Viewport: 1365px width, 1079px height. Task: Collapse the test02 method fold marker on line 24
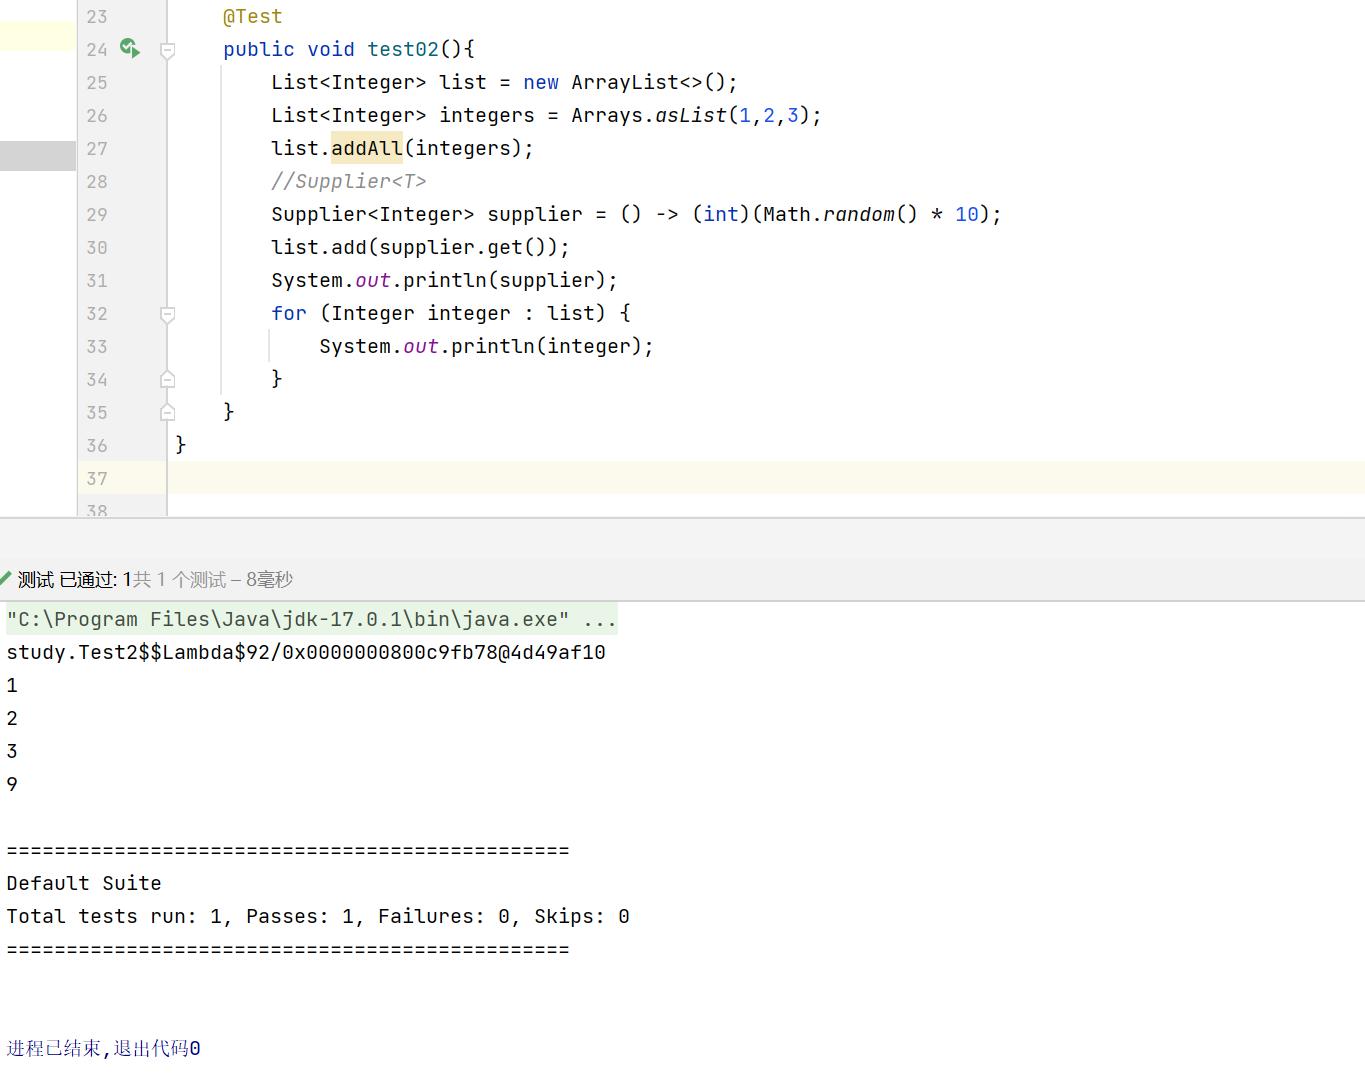coord(168,50)
